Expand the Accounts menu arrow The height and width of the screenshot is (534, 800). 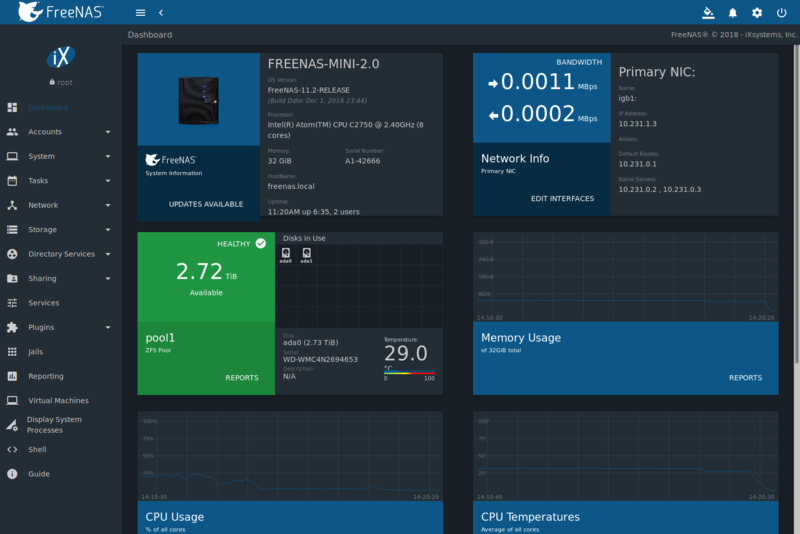click(107, 132)
